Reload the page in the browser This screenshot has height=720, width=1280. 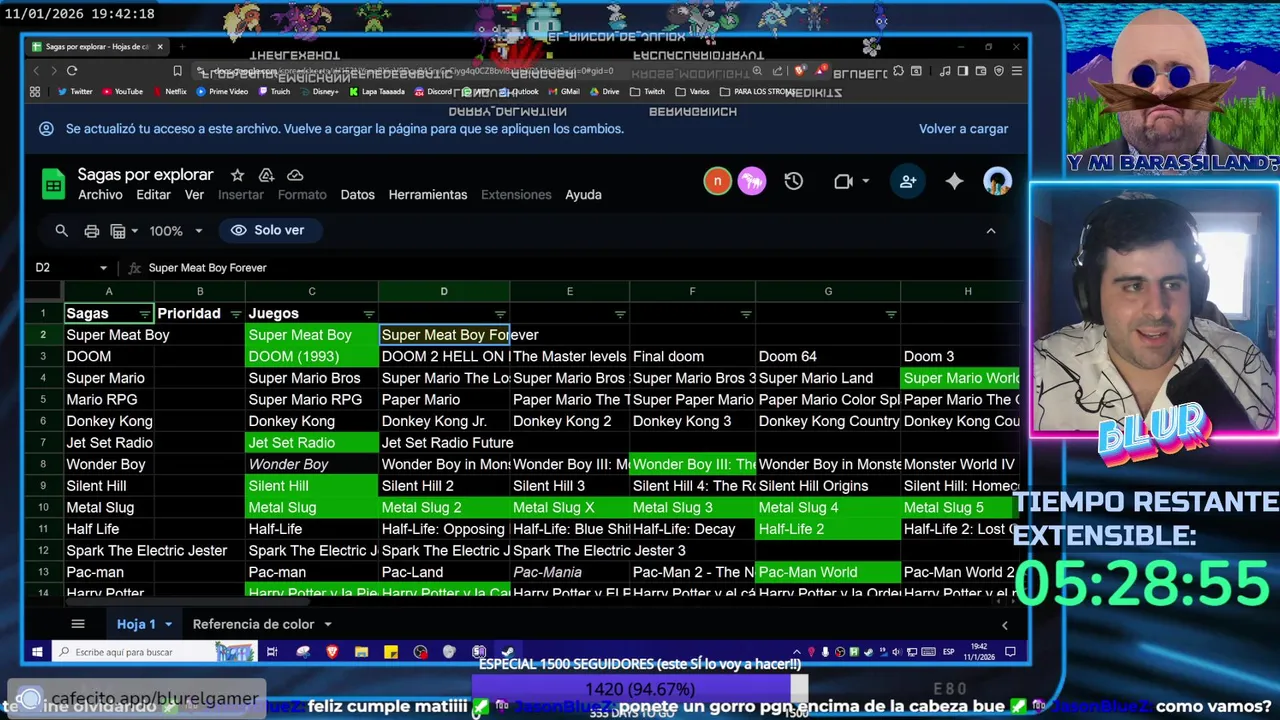pyautogui.click(x=72, y=71)
